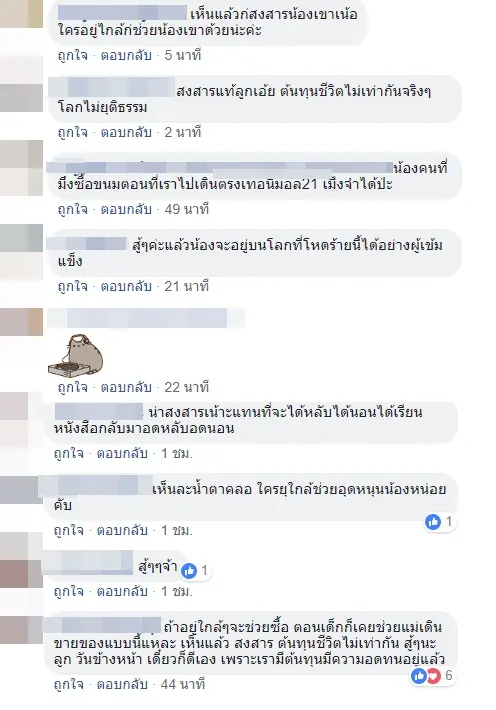Click ถูกใจ under the cat sticker comment
This screenshot has width=496, height=710.
(x=72, y=387)
